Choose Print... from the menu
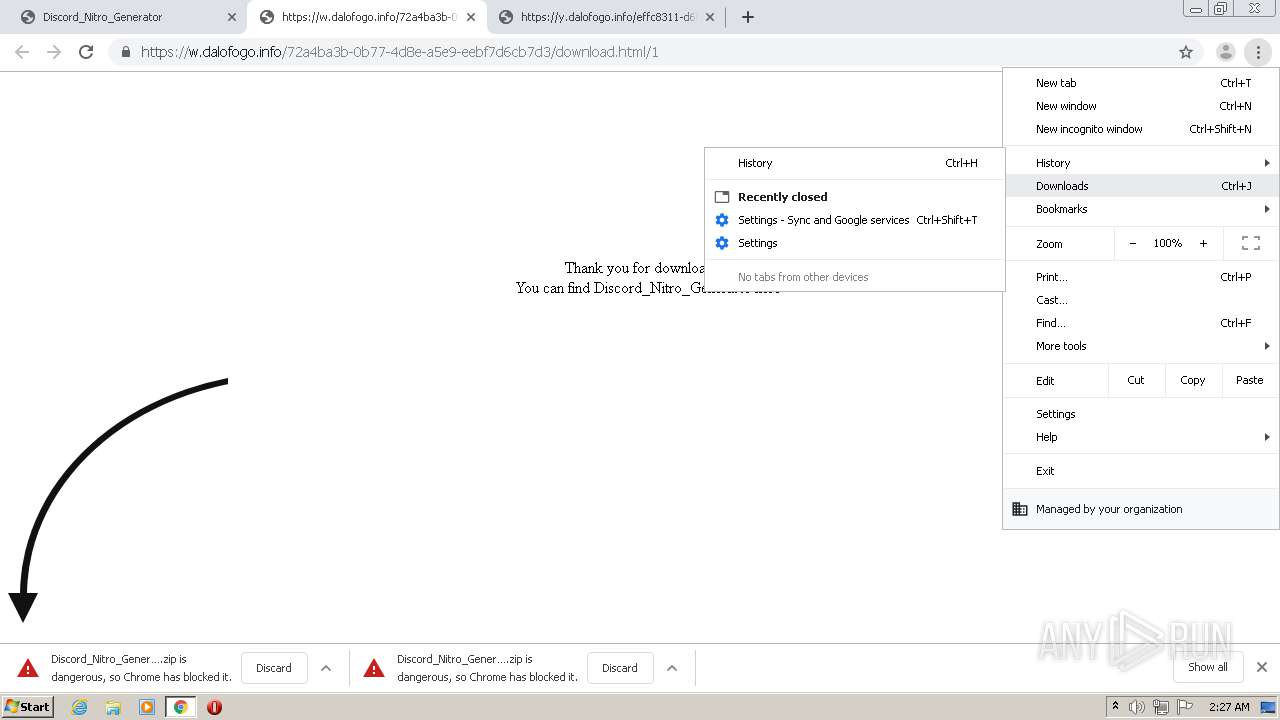Image resolution: width=1280 pixels, height=720 pixels. pos(1141,277)
